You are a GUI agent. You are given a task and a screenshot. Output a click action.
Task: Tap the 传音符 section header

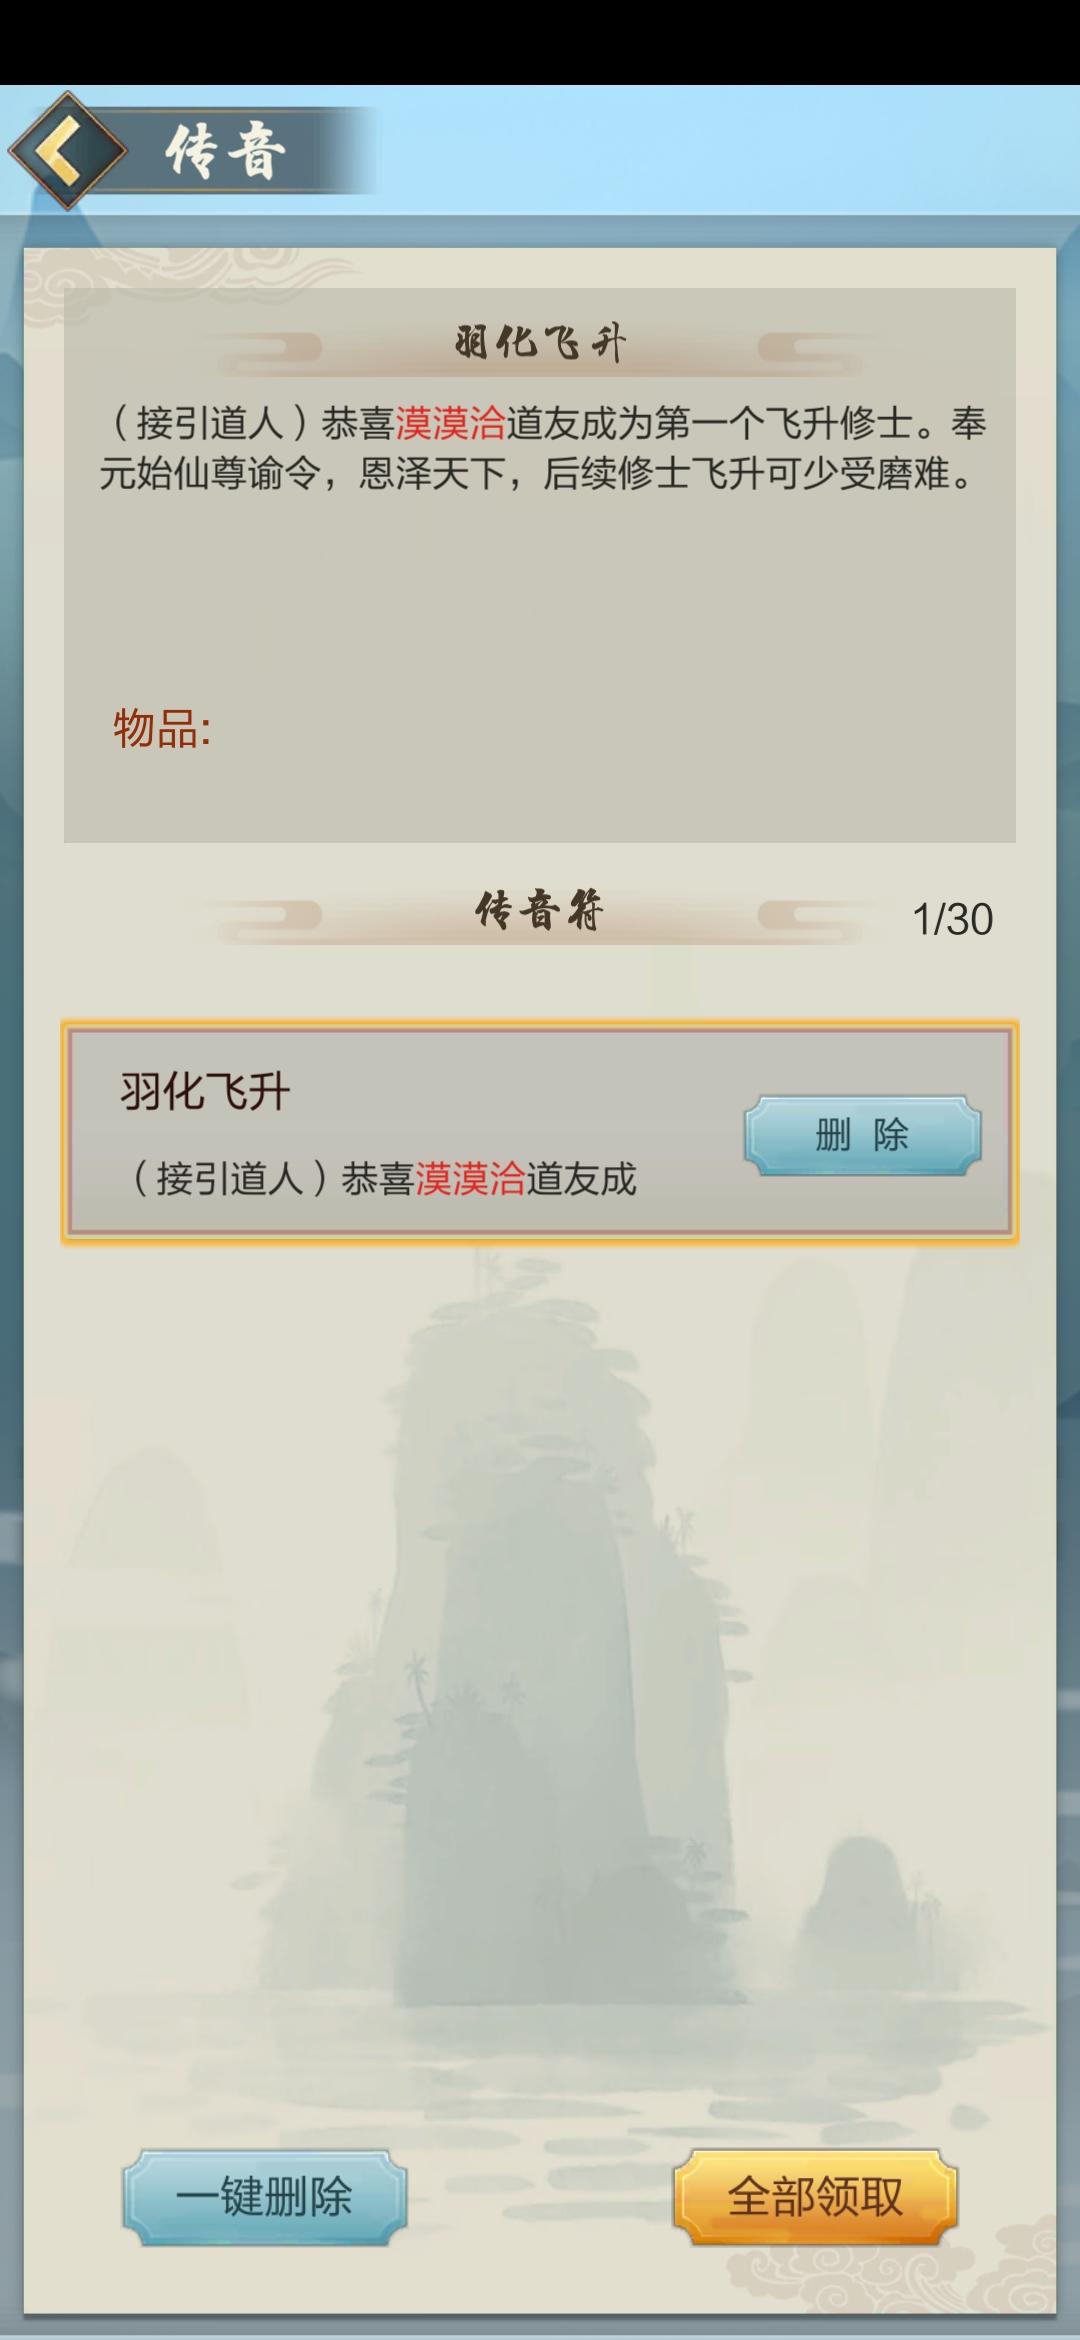(x=540, y=911)
